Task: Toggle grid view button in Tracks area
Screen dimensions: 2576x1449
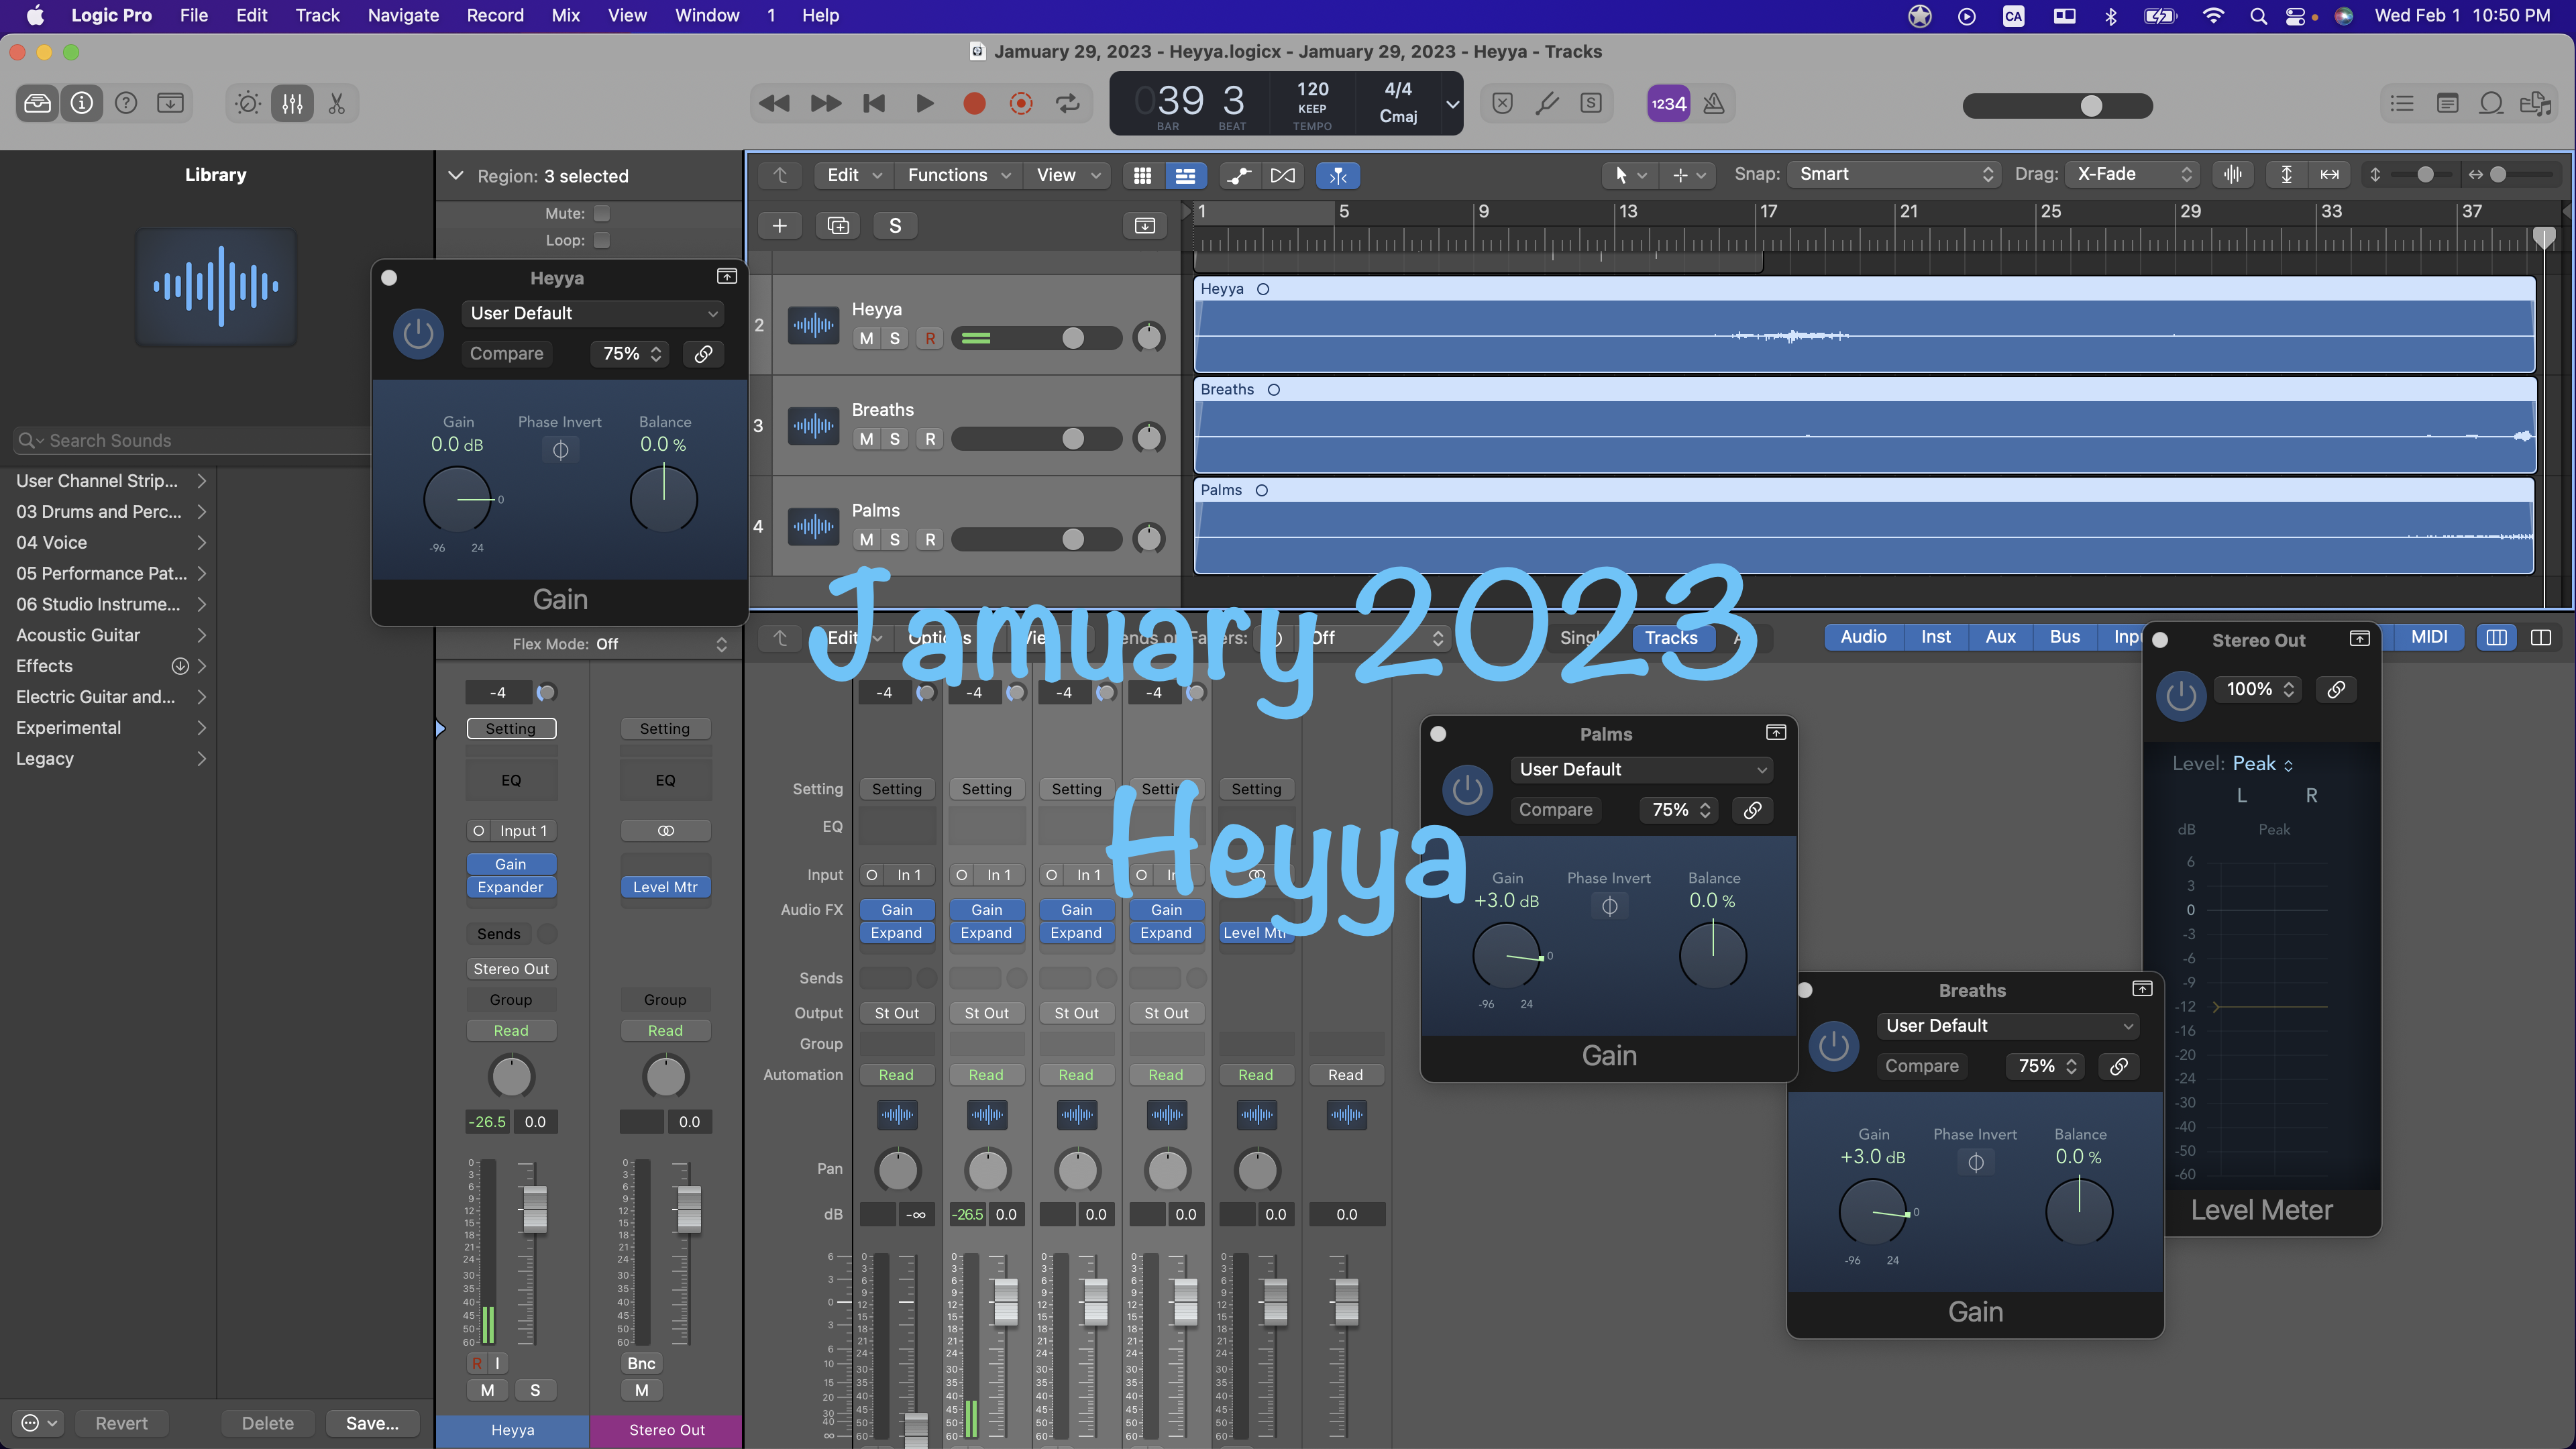Action: click(x=1142, y=176)
